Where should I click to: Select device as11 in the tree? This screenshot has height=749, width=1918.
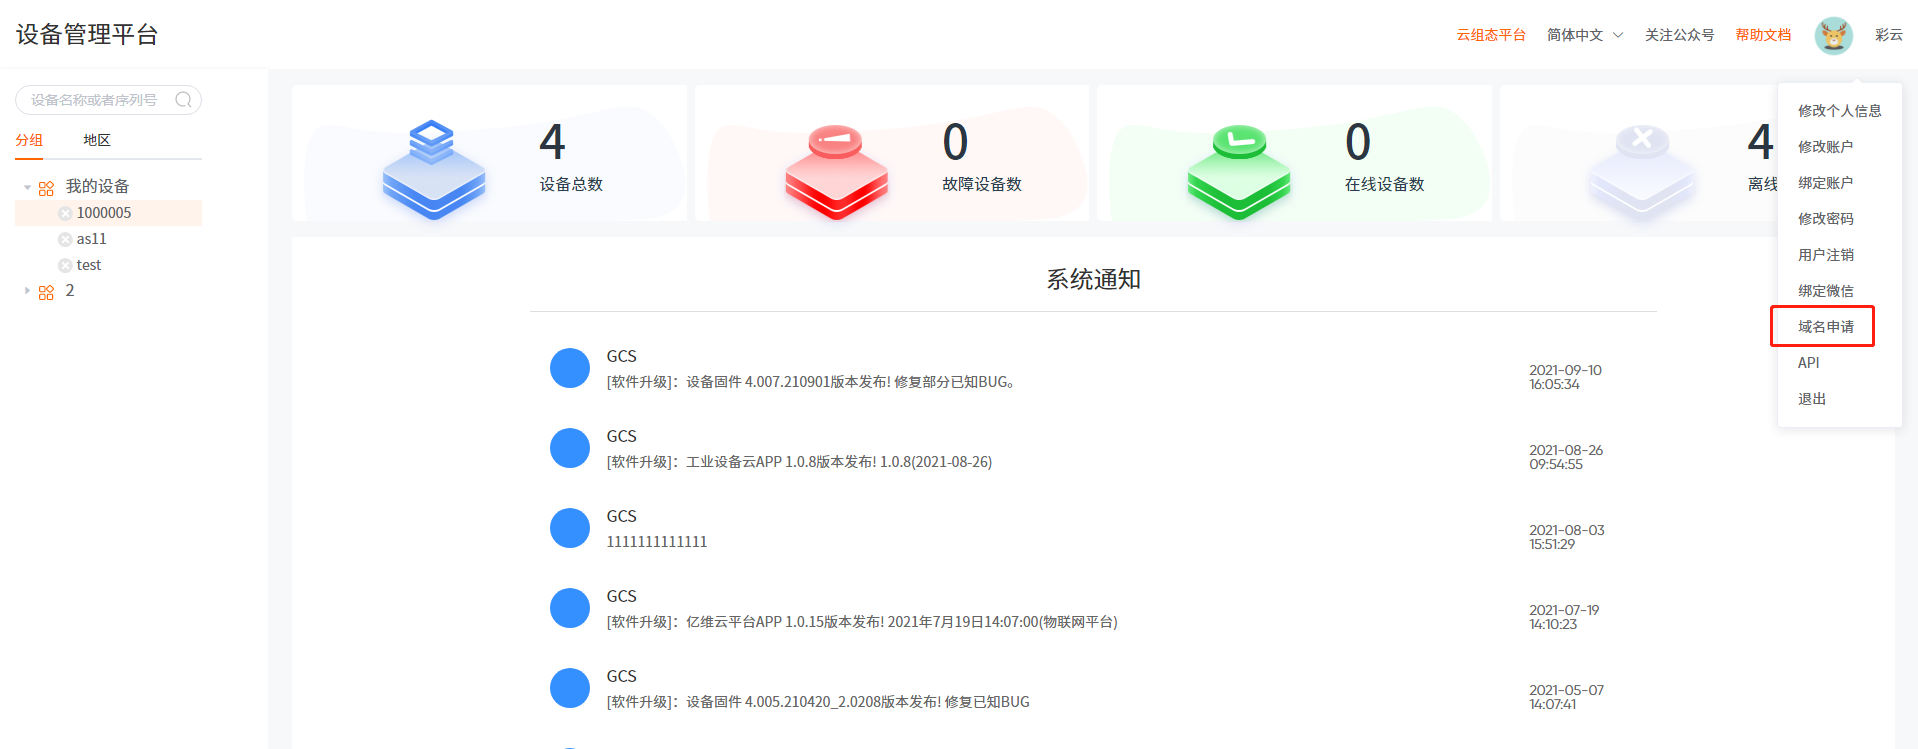(x=91, y=239)
